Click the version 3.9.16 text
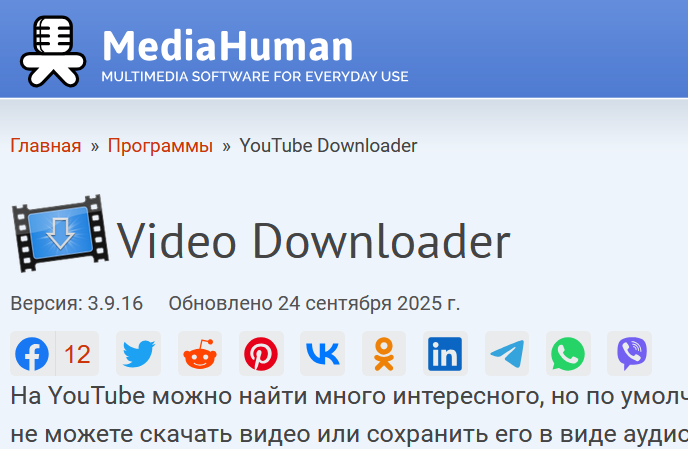 pos(77,303)
